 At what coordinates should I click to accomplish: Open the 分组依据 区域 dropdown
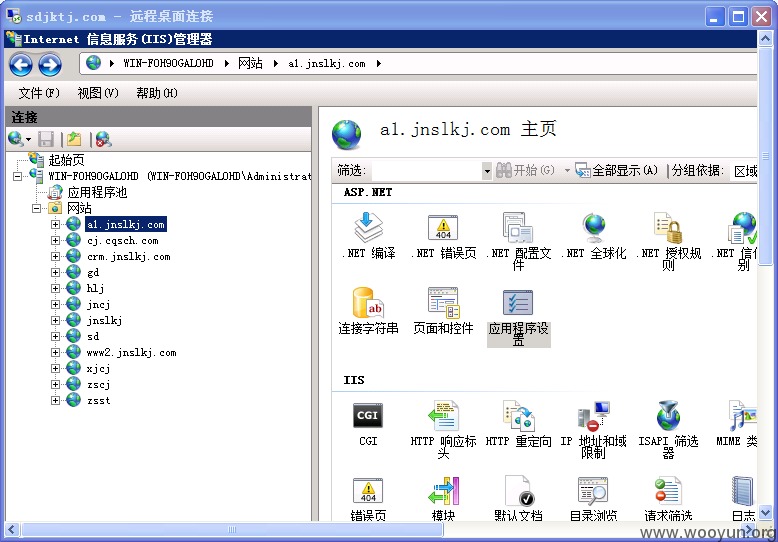click(744, 171)
